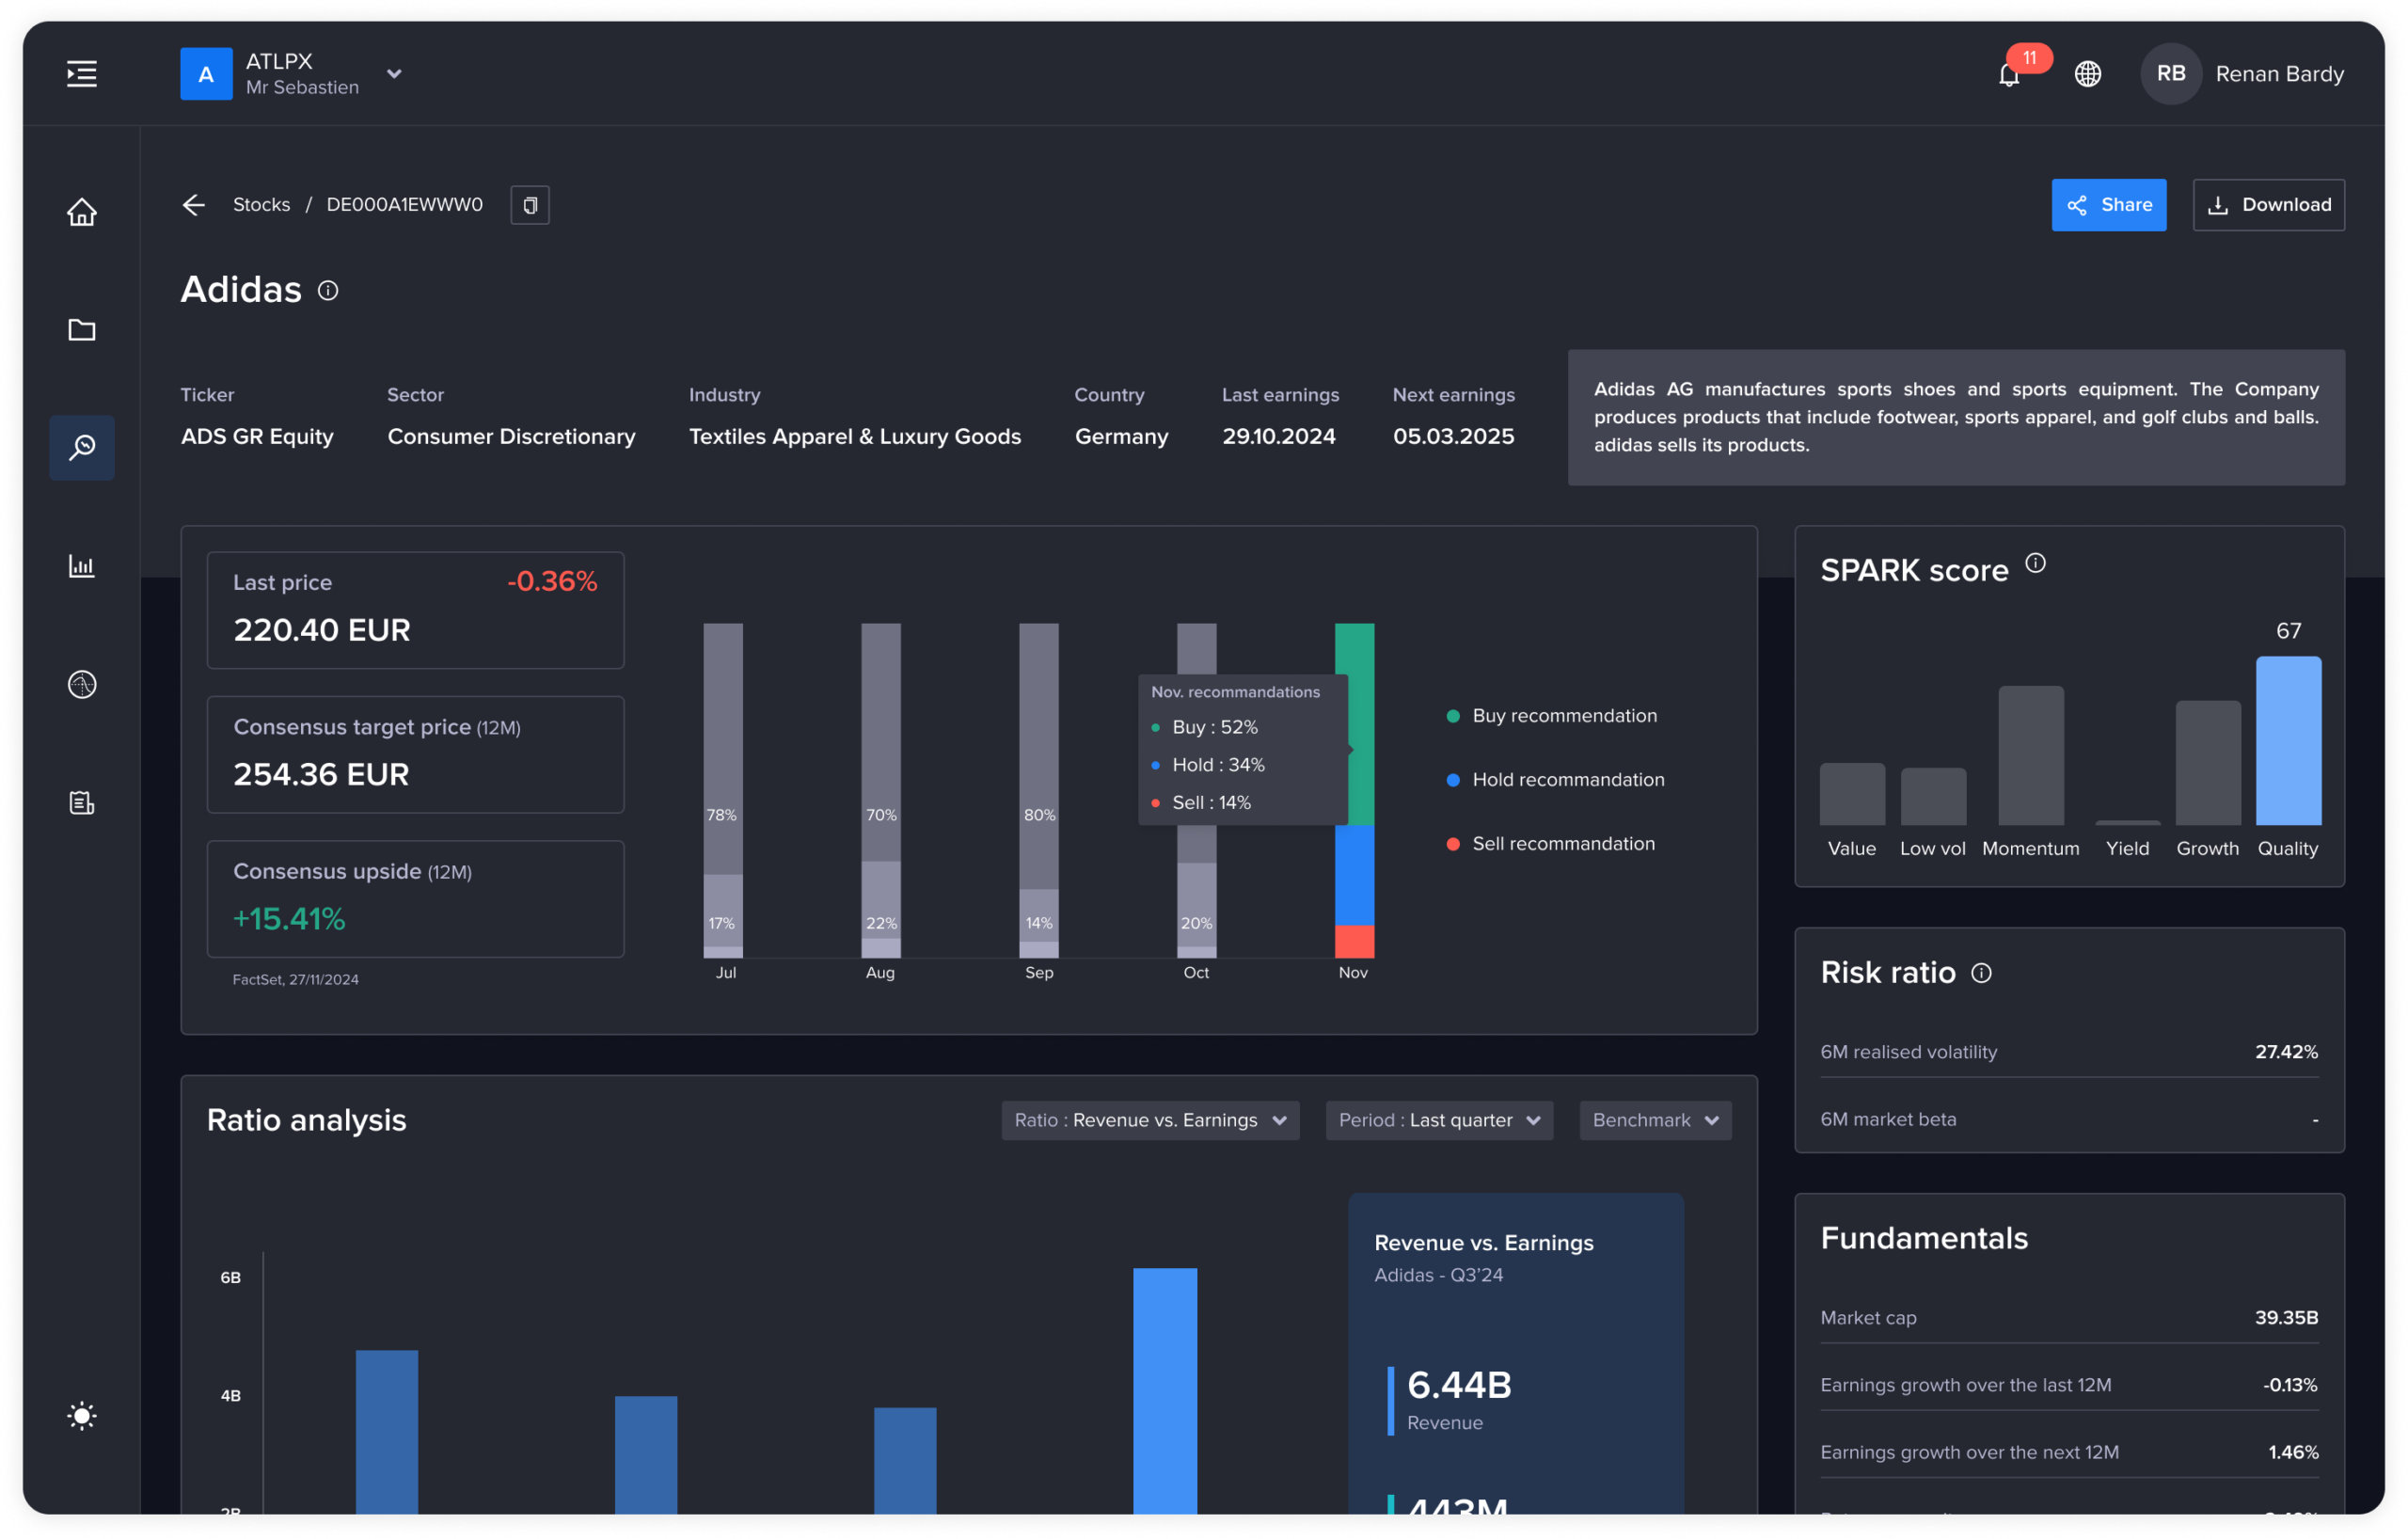Expand the ATLPX account switcher chevron
2408x1539 pixels.
tap(394, 74)
